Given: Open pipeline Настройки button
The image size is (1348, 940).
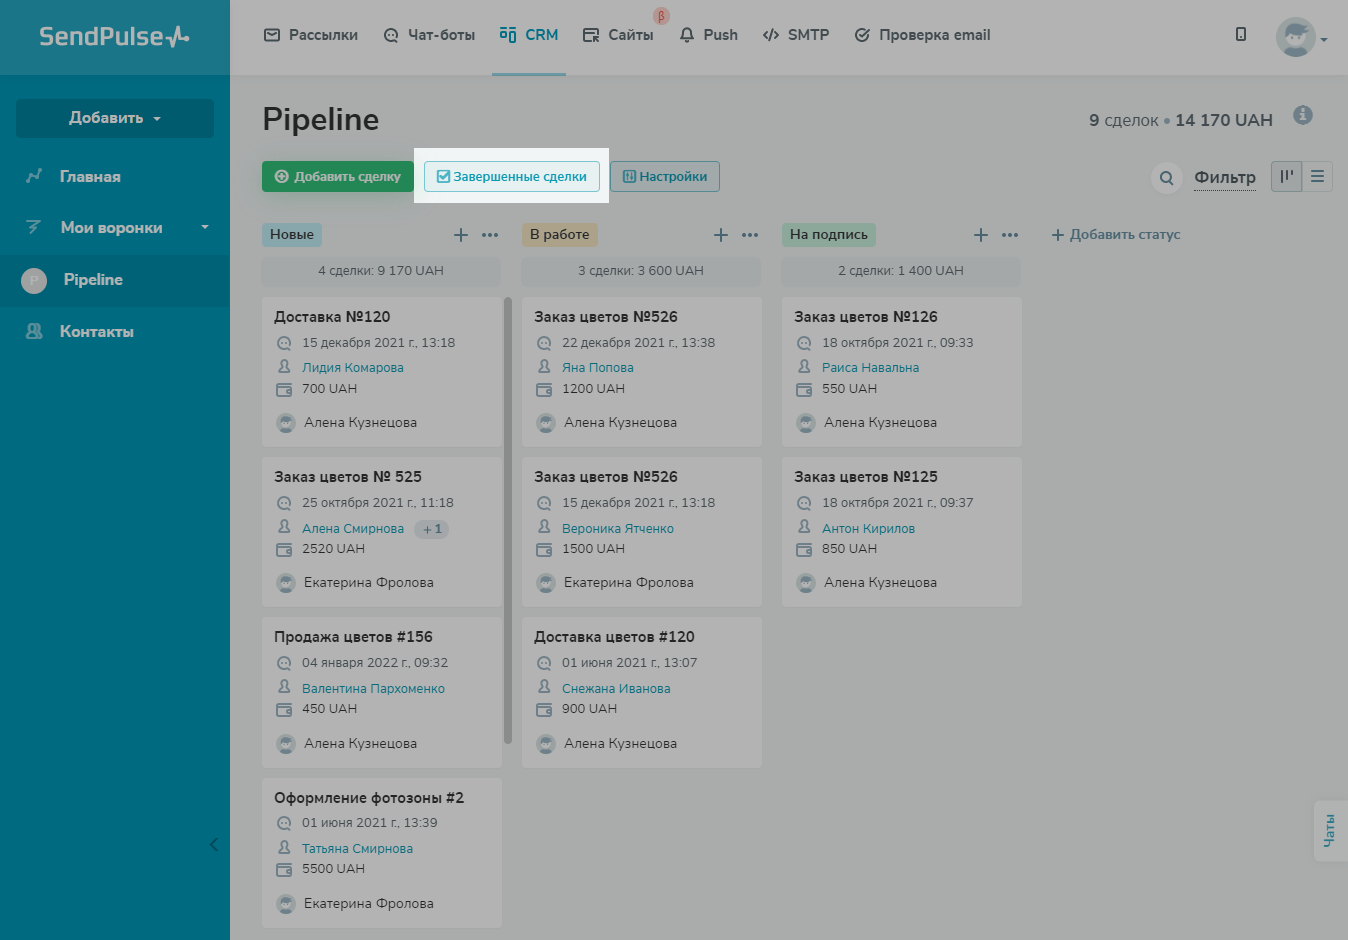Looking at the screenshot, I should pos(665,177).
